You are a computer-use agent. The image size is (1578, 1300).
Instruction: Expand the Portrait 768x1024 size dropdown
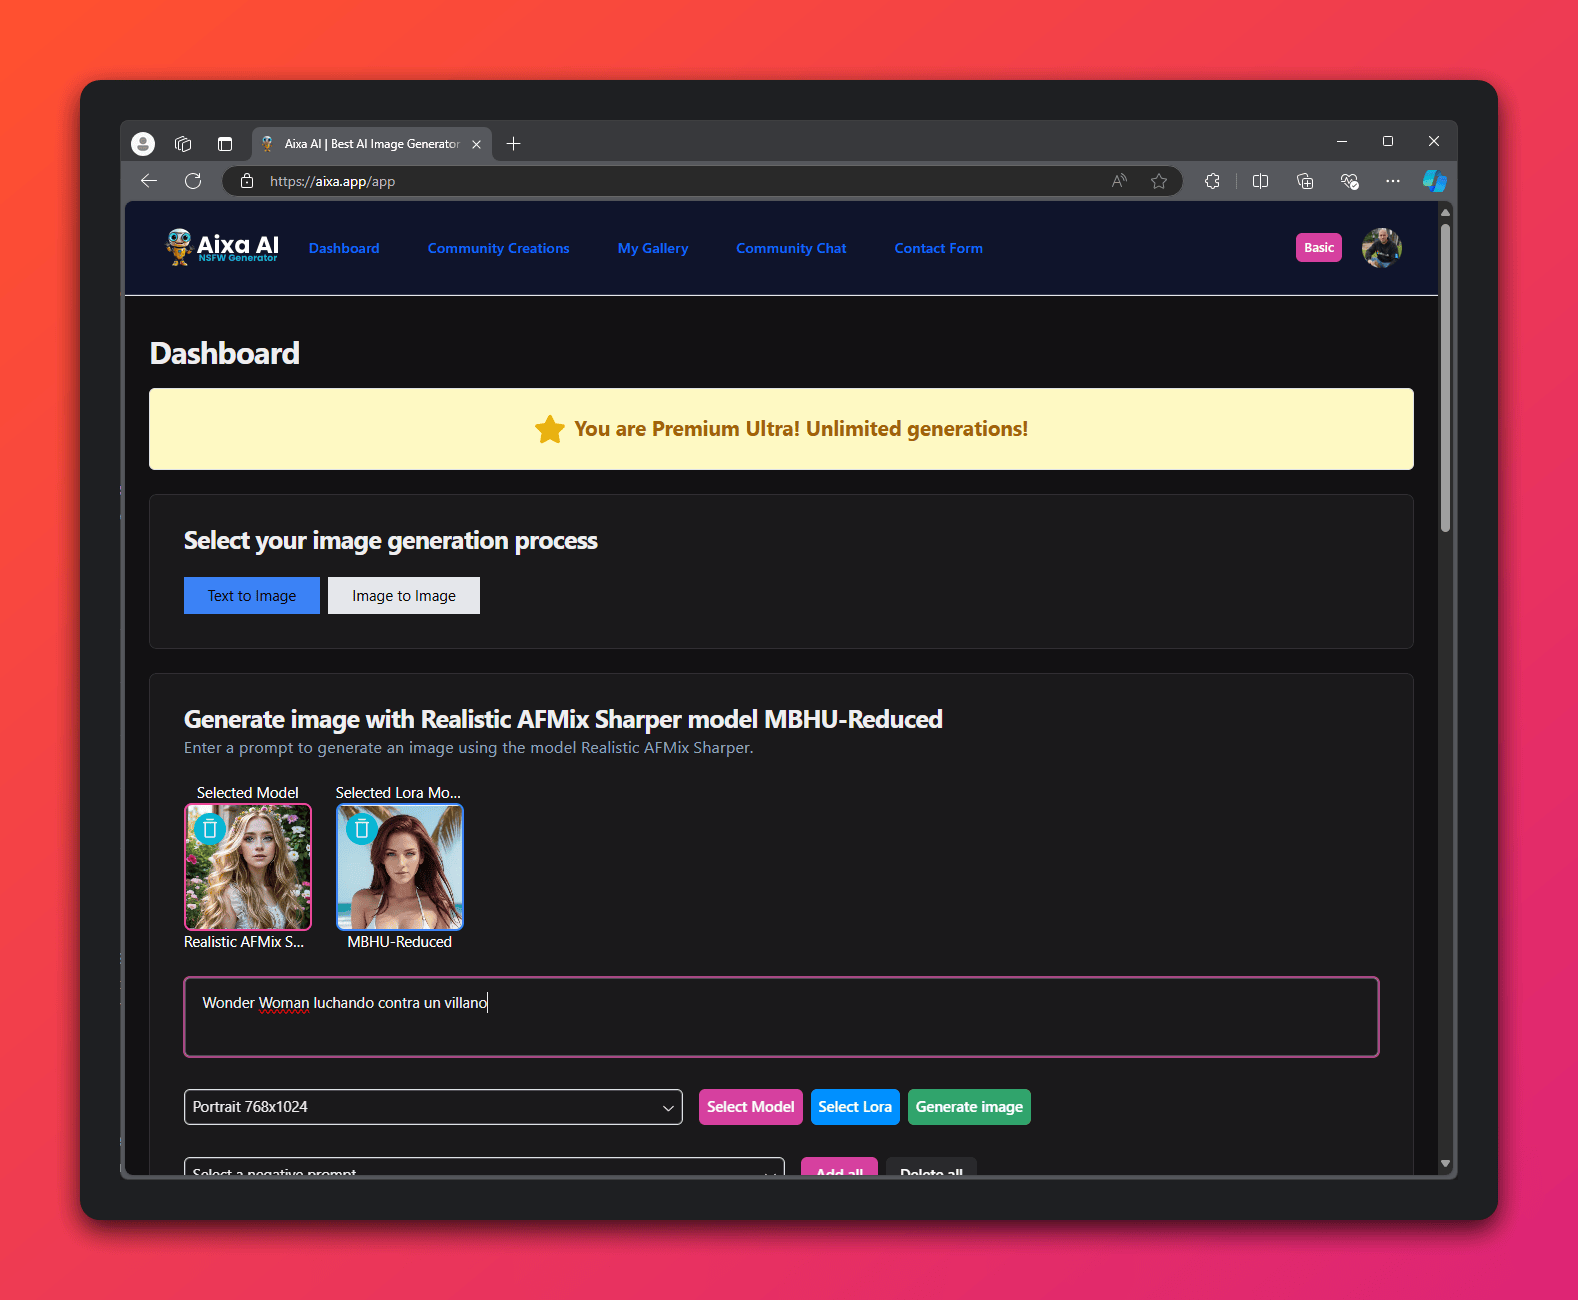(x=433, y=1107)
